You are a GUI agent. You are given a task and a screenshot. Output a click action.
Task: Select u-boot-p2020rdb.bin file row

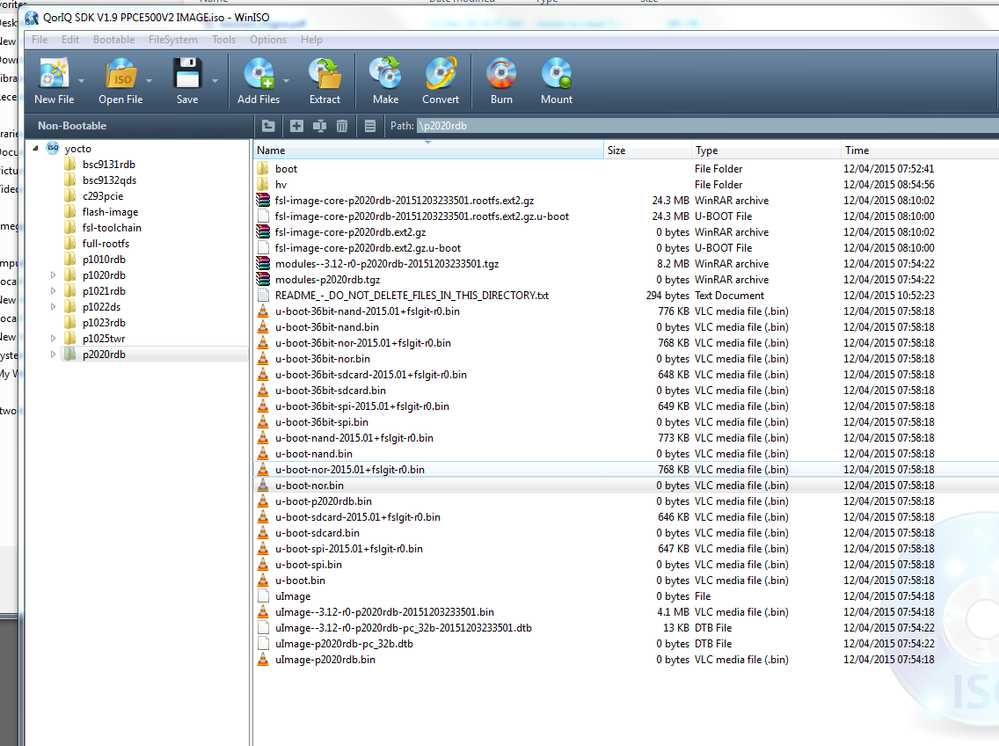click(x=626, y=501)
